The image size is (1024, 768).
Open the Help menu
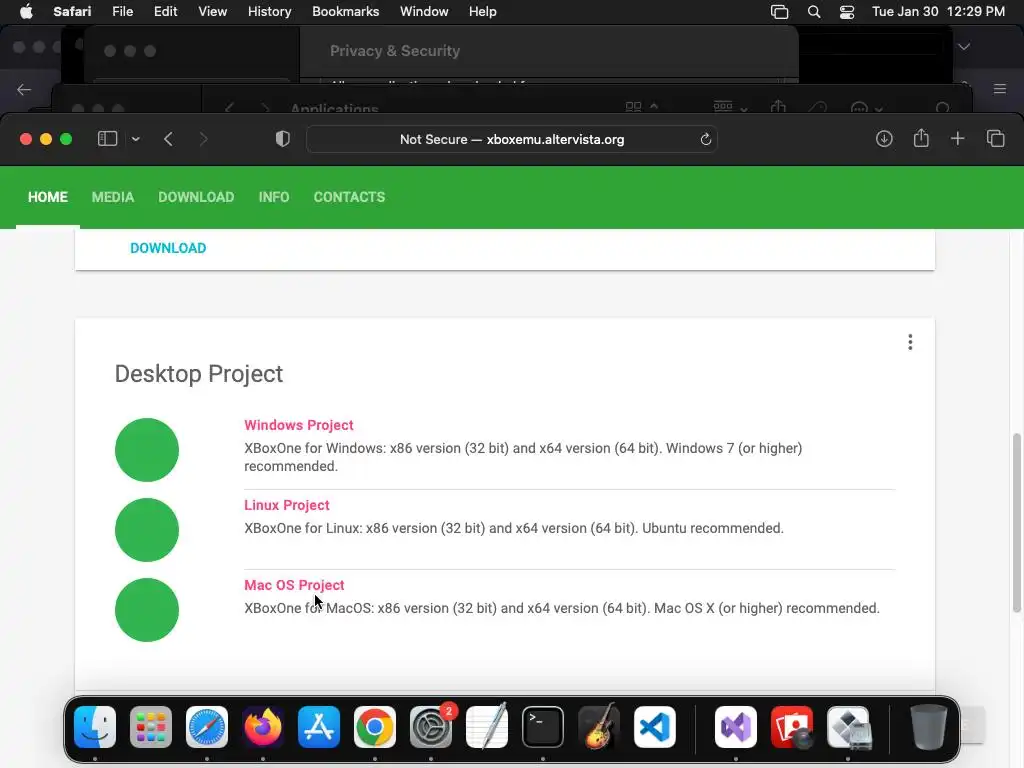coord(483,12)
